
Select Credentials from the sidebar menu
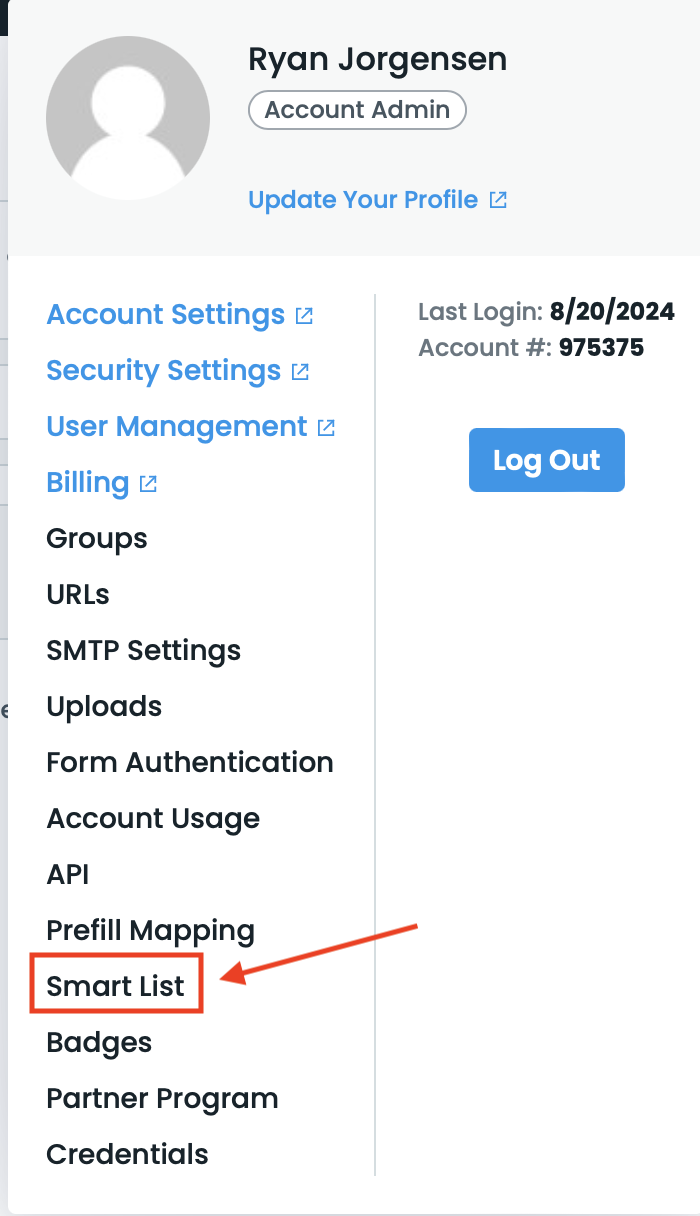[x=127, y=1154]
